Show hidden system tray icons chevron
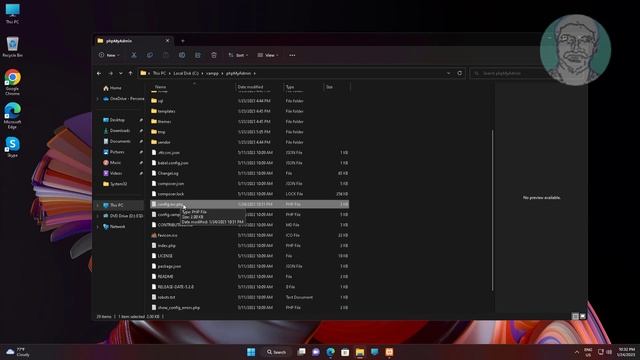Screen dimensions: 640x360 577,352
